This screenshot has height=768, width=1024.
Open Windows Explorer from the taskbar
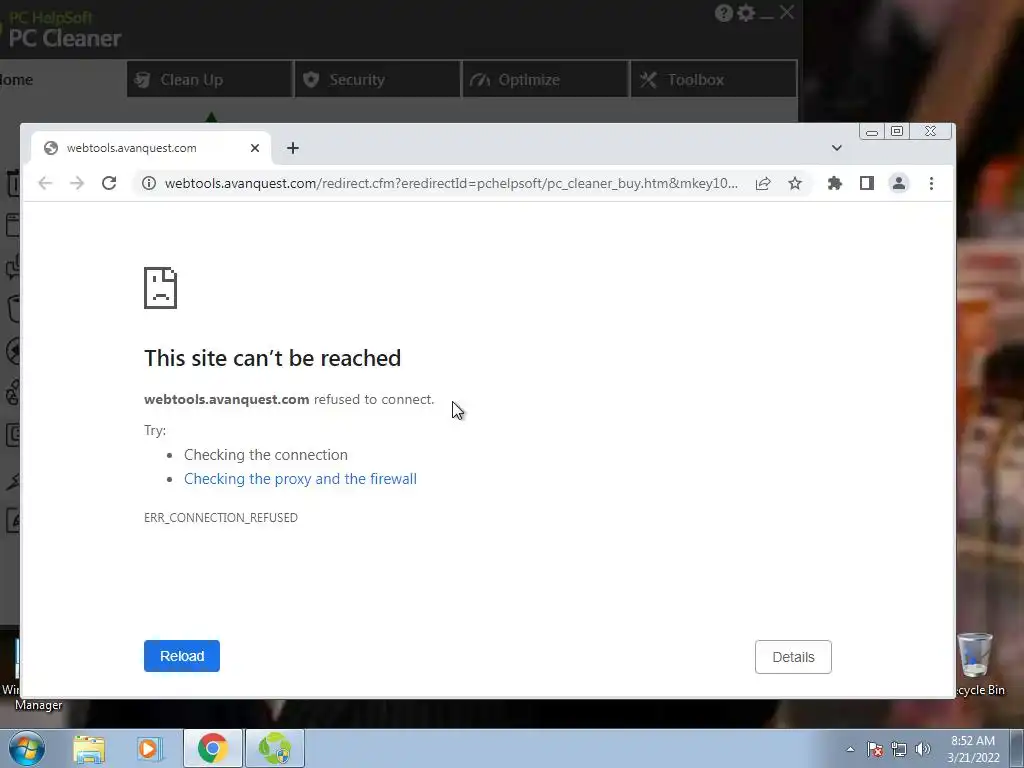coord(89,749)
